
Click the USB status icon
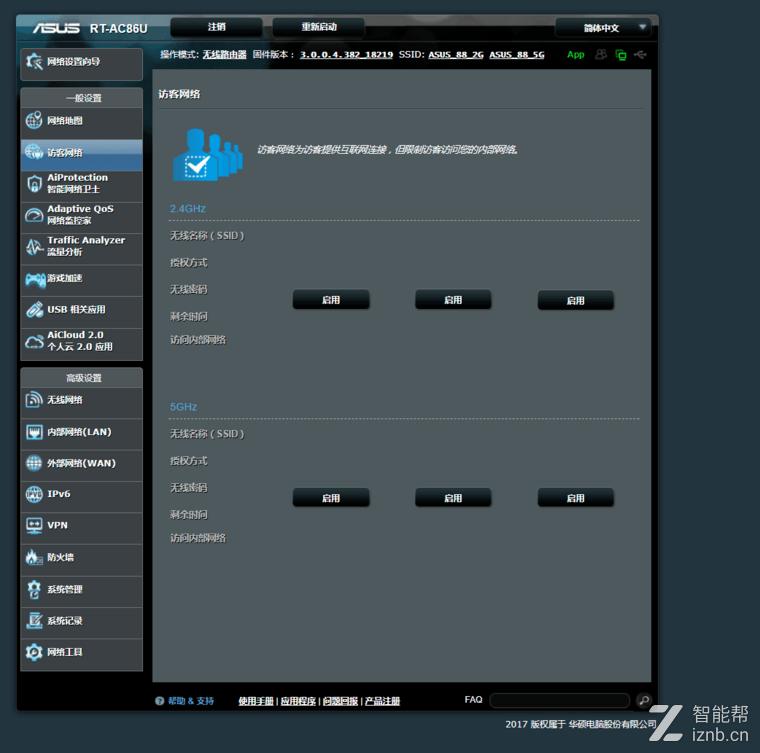coord(640,54)
